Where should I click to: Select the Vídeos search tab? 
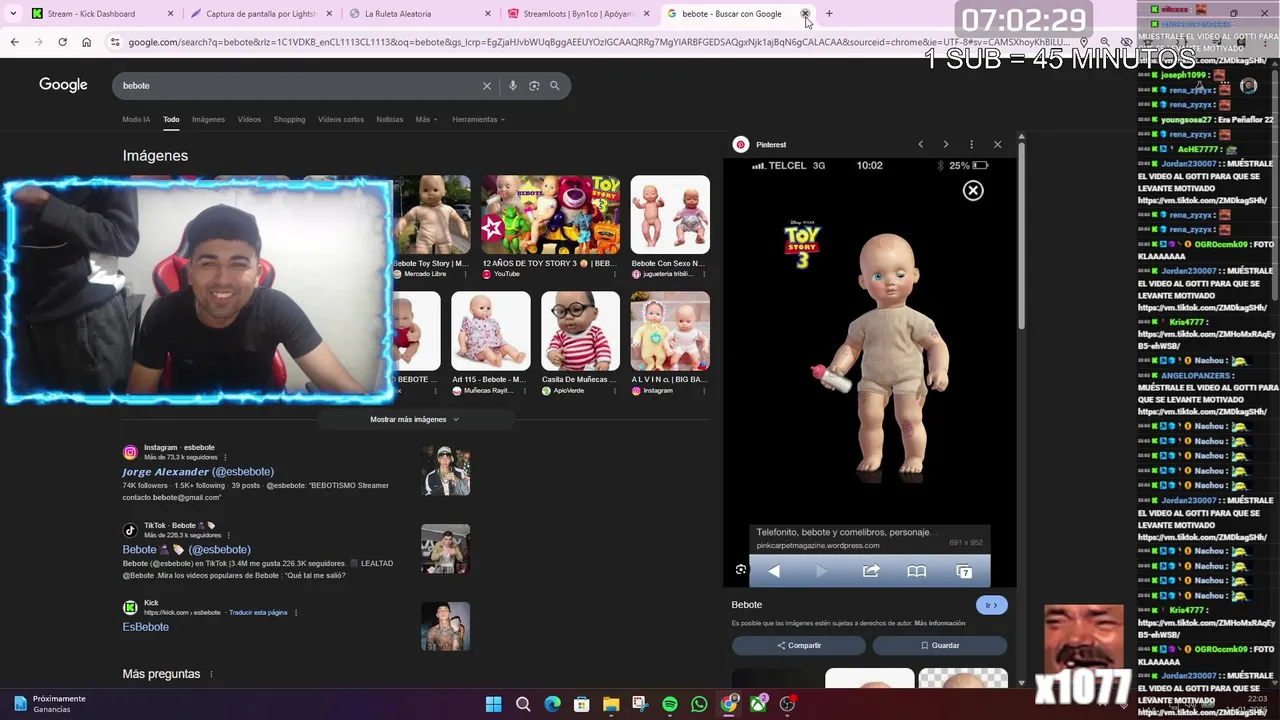[x=249, y=119]
